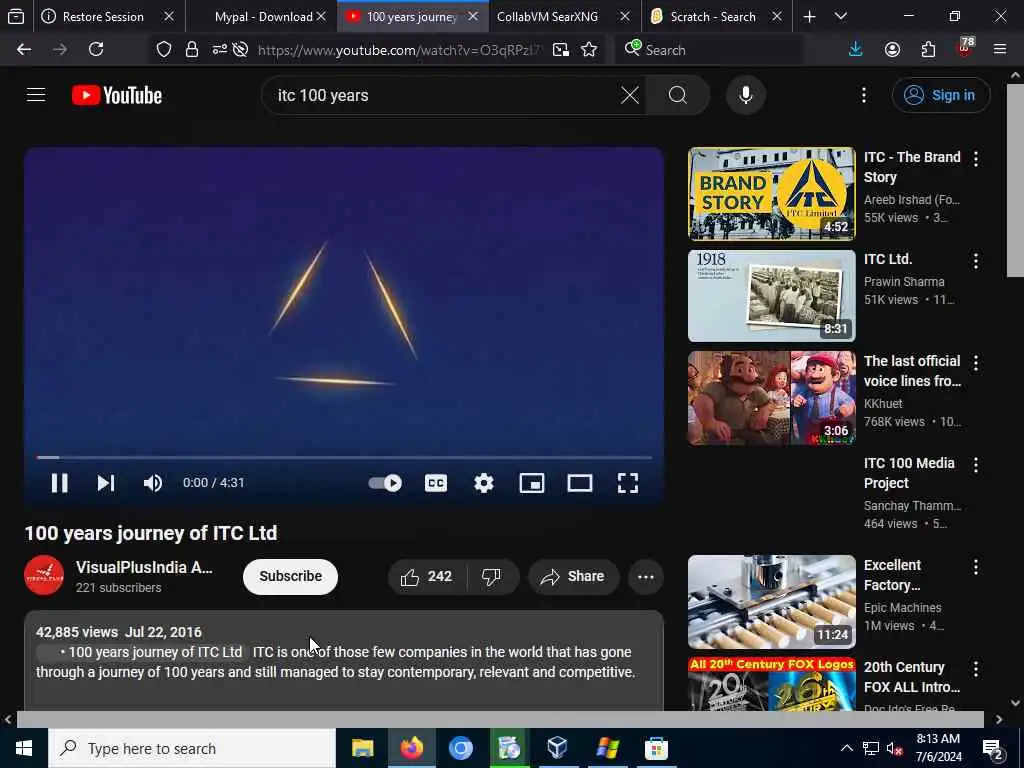This screenshot has width=1024, height=768.
Task: Toggle closed captions on the video
Action: click(436, 483)
